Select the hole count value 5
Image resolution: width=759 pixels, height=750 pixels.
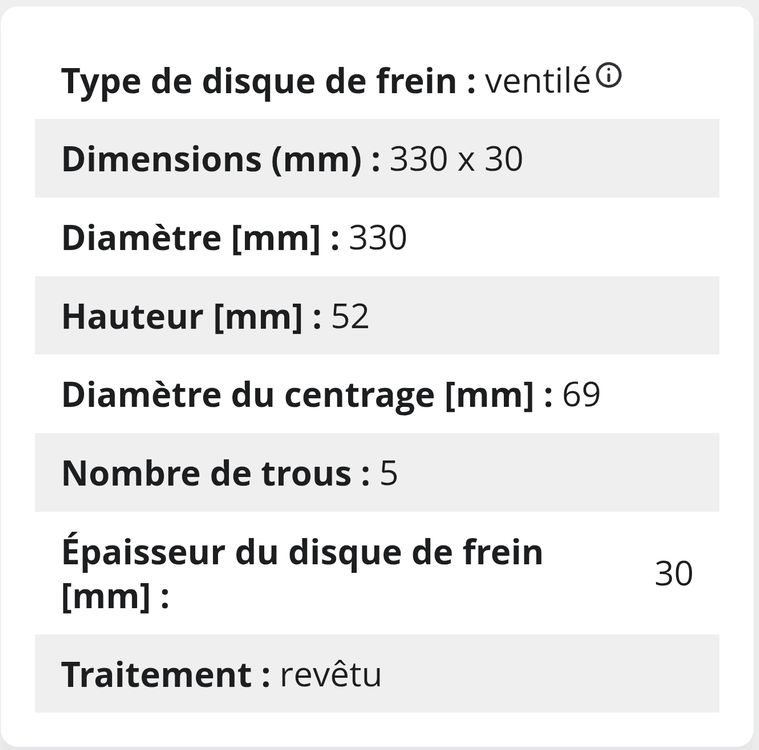tap(389, 474)
